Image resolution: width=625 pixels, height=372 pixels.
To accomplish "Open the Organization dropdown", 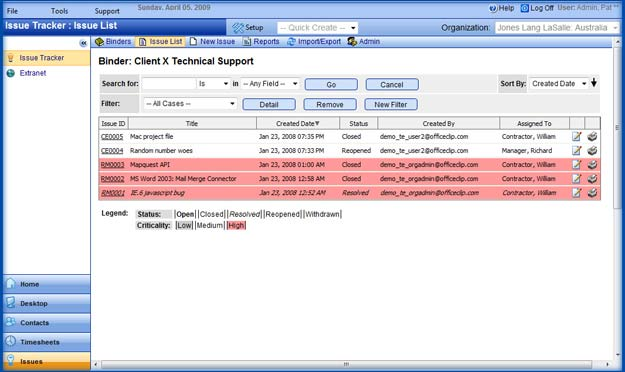I will click(x=557, y=28).
